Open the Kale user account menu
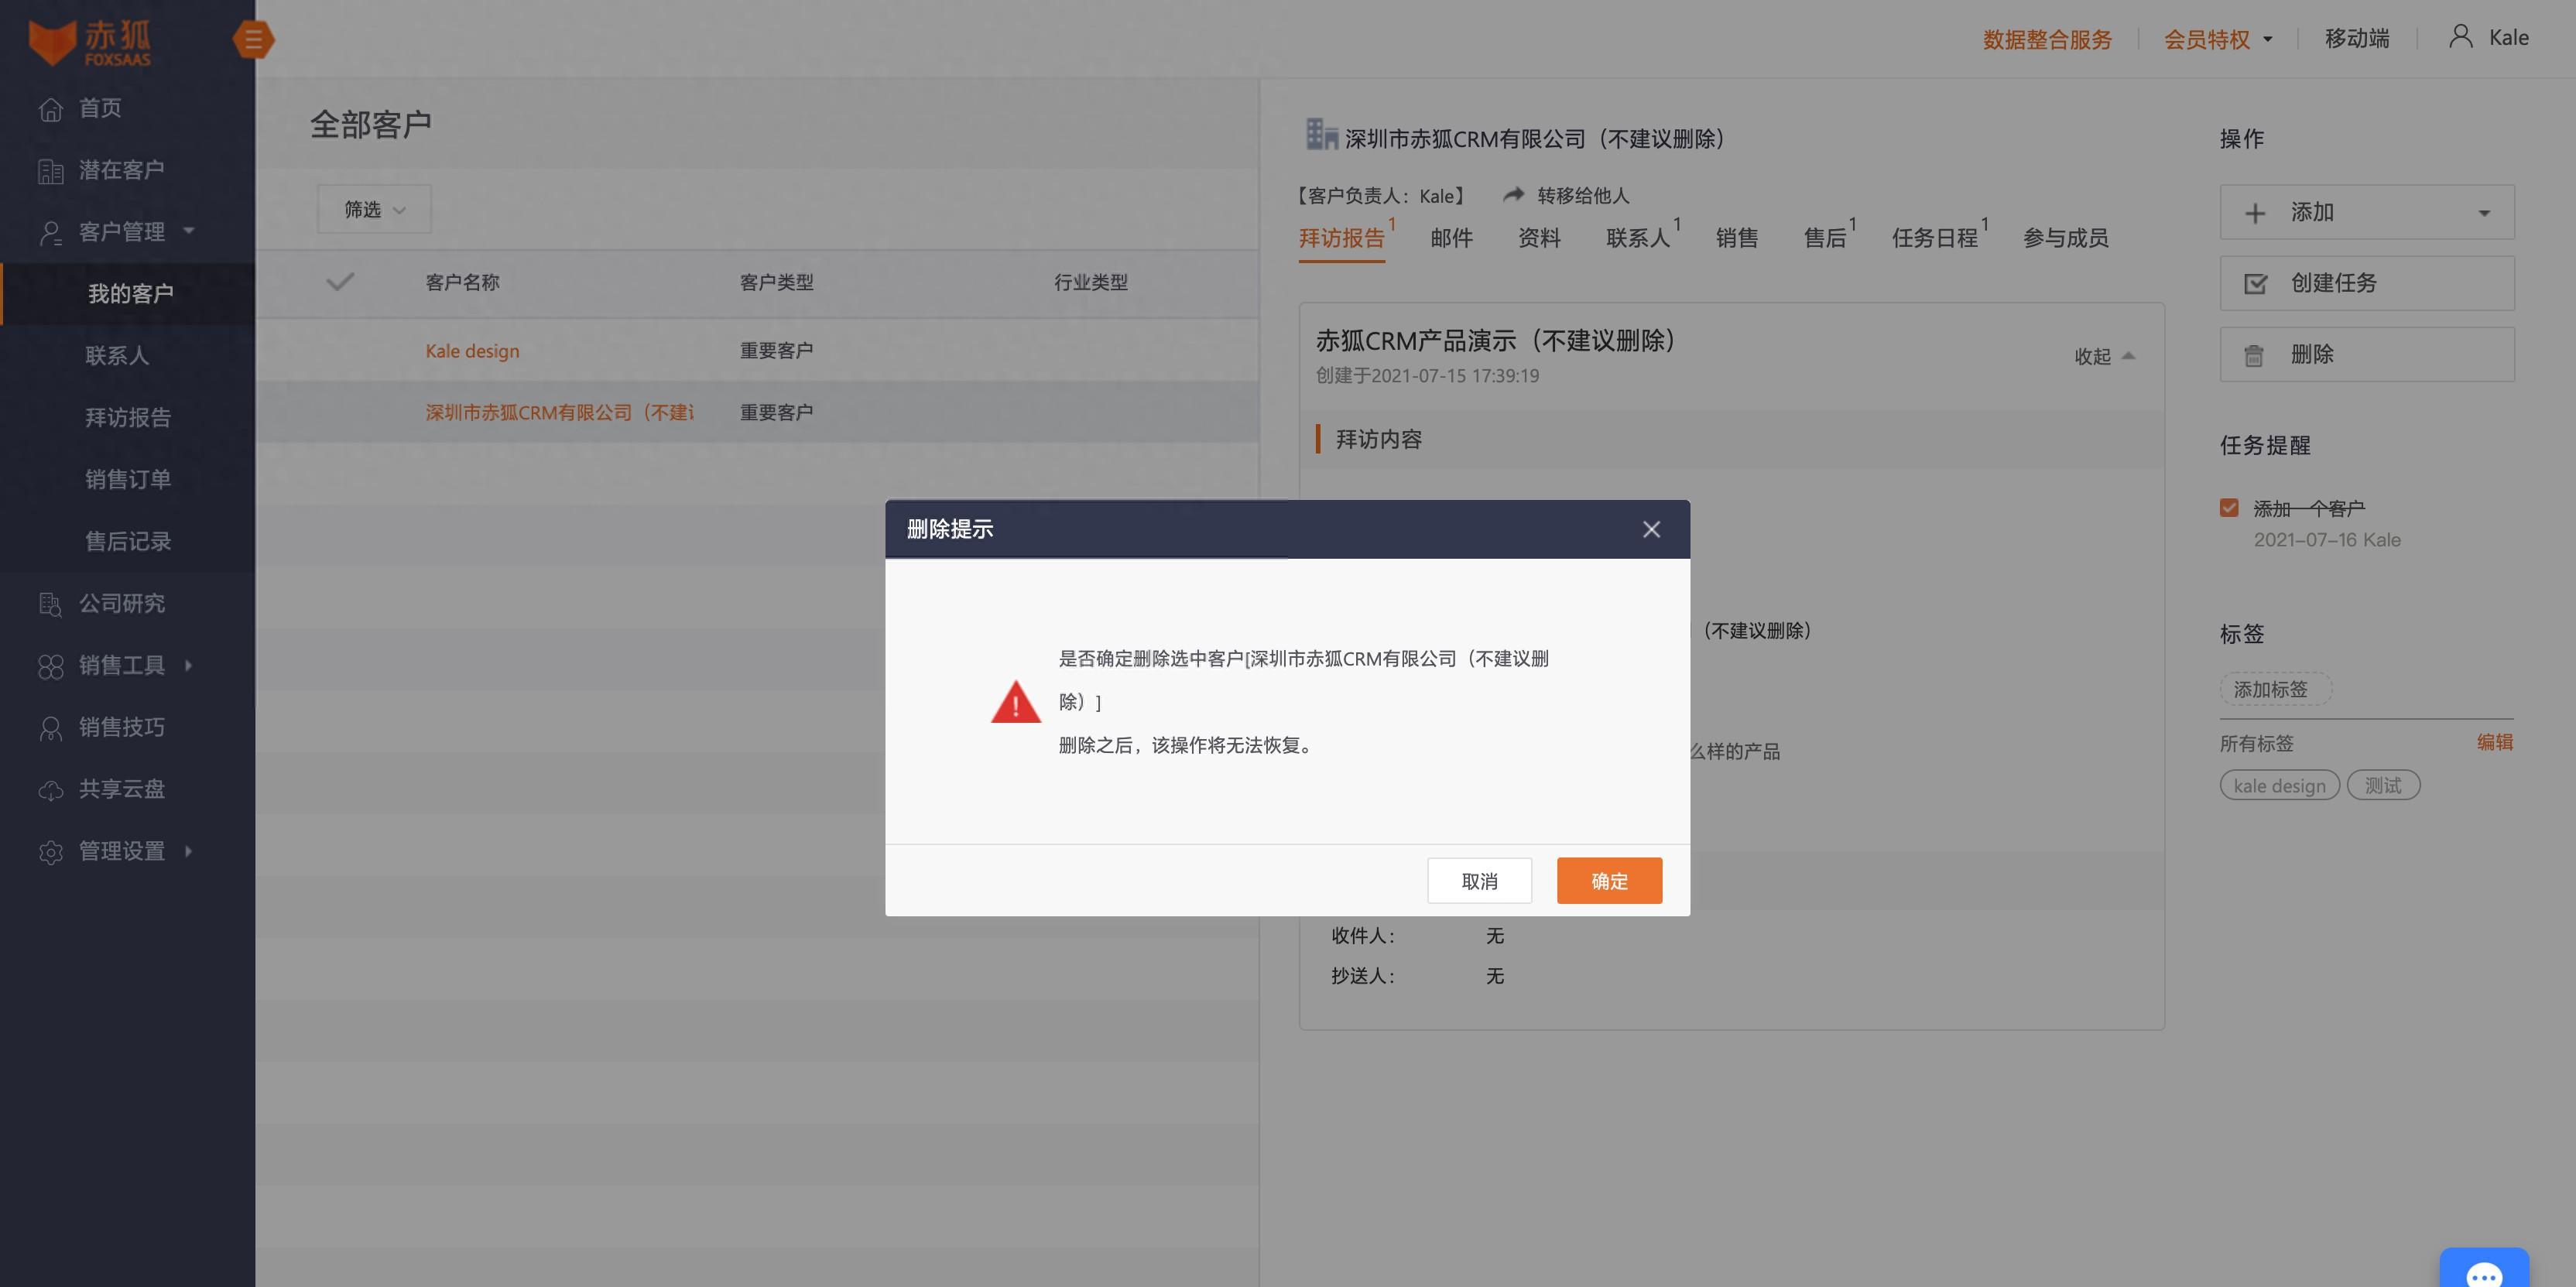This screenshot has width=2576, height=1287. point(2490,38)
